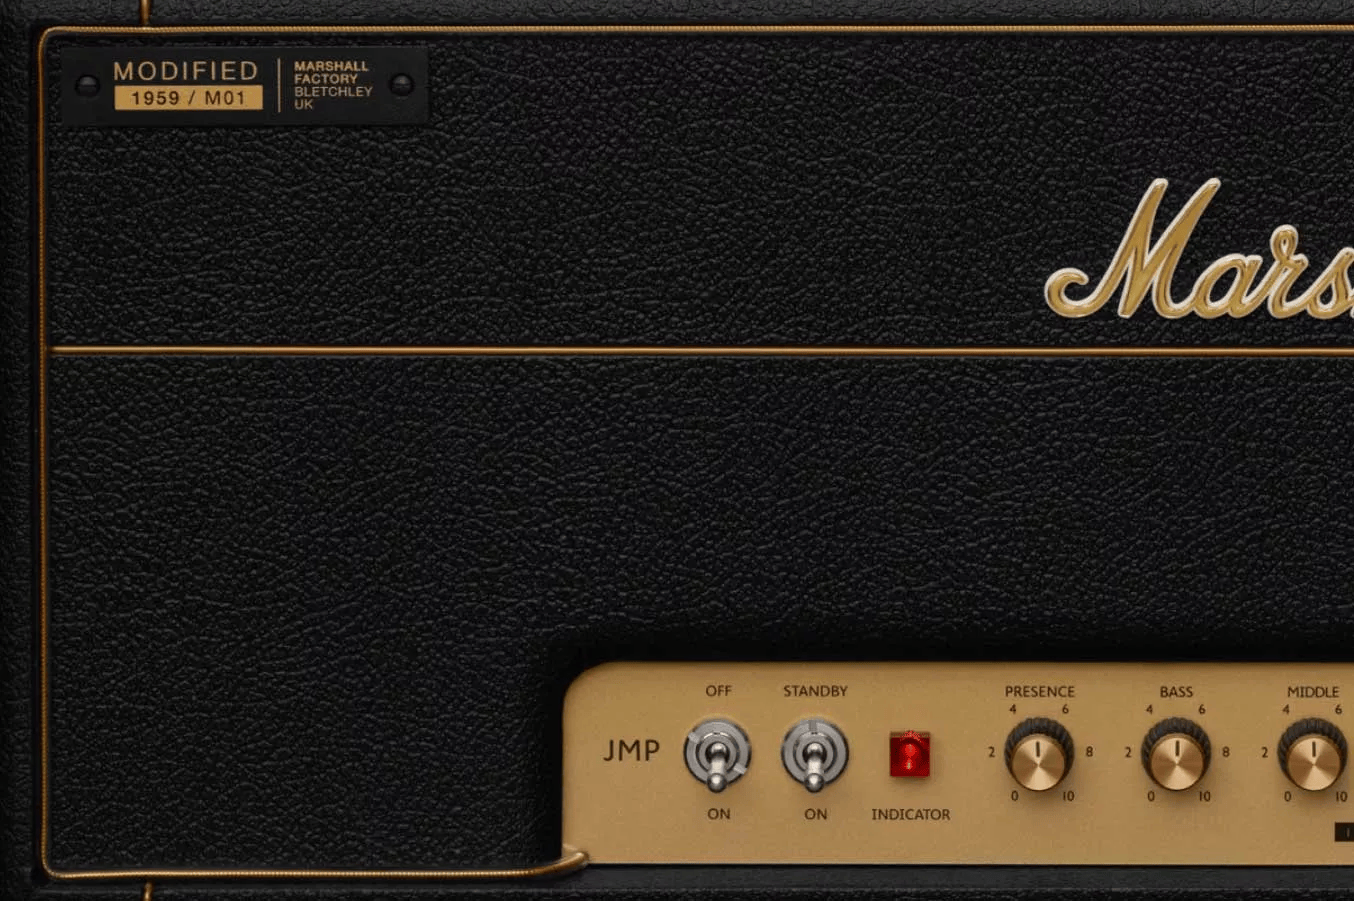Click the MODIFIED badge title
The width and height of the screenshot is (1354, 901).
186,71
